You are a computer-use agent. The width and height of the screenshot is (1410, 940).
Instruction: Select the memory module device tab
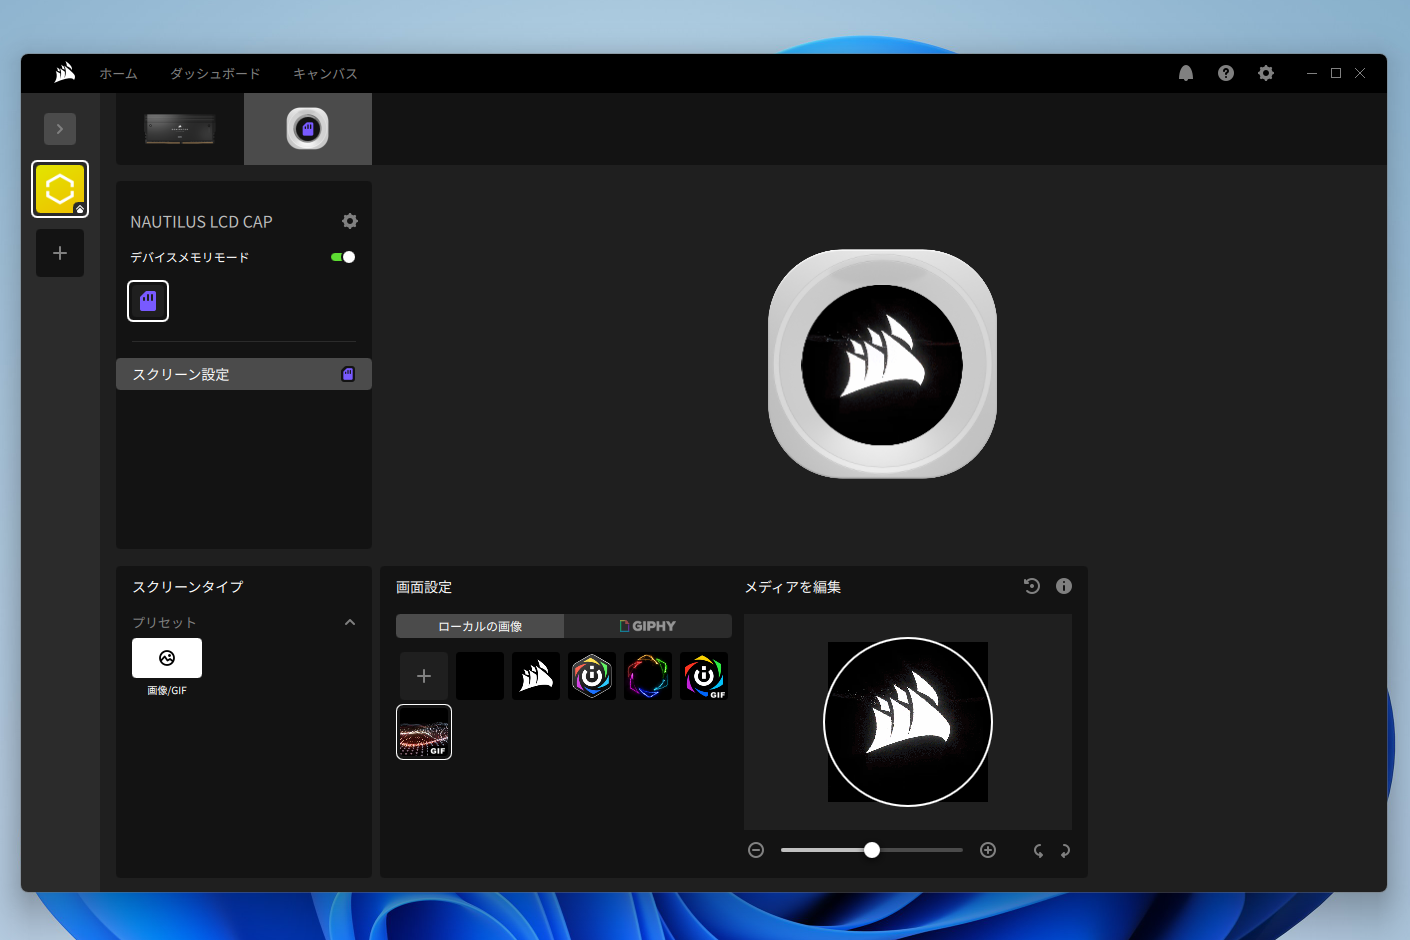[180, 129]
